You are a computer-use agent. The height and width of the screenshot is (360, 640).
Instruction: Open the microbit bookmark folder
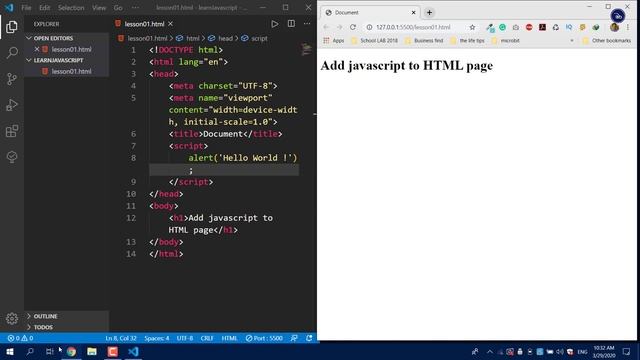coord(506,40)
